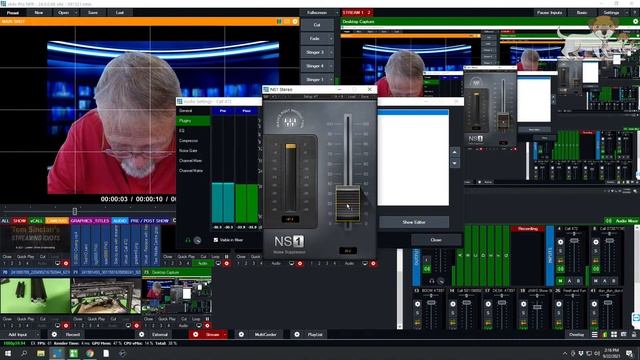
Task: Switch to GRAPHICS_TITLES category tab
Action: tap(90, 220)
